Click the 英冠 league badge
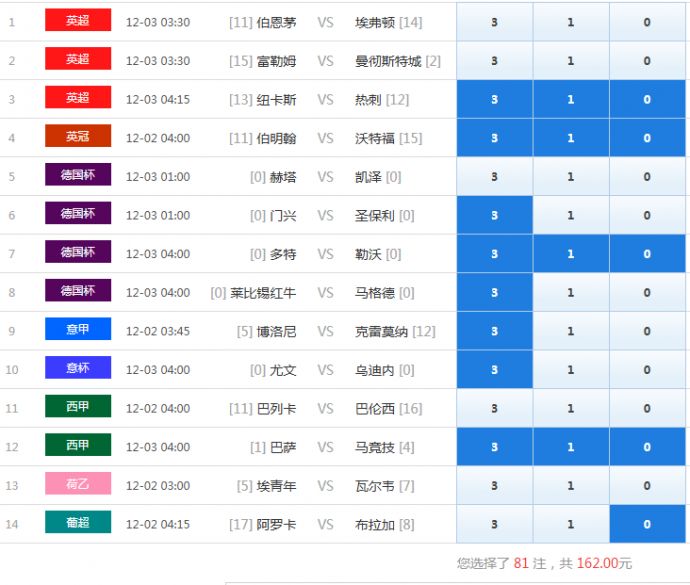The image size is (690, 585). tap(78, 137)
